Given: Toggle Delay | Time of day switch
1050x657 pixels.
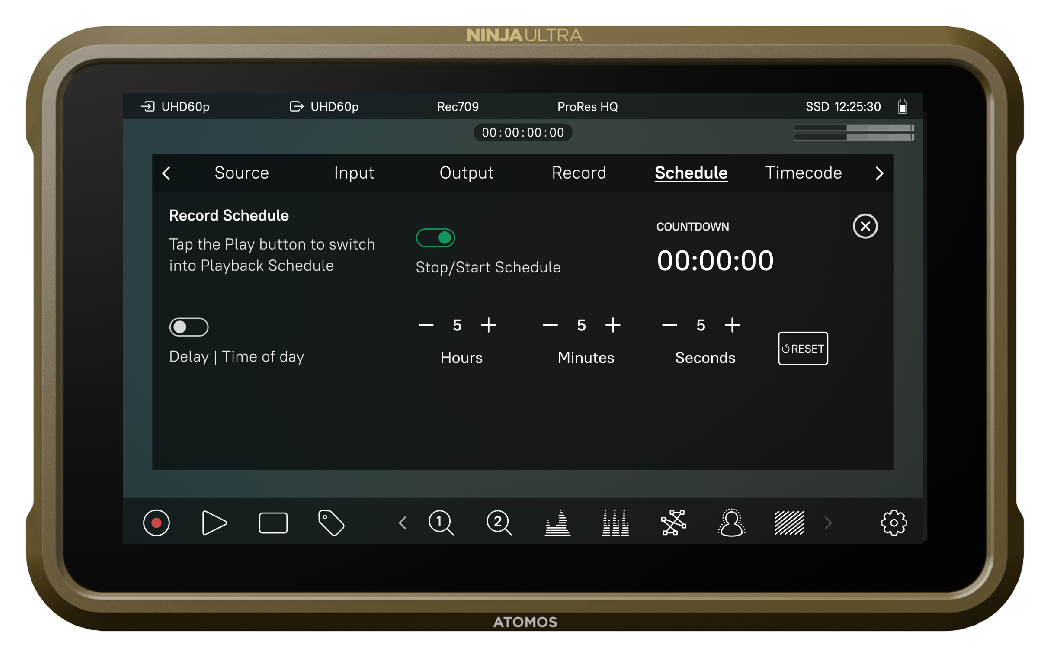Looking at the screenshot, I should (189, 327).
